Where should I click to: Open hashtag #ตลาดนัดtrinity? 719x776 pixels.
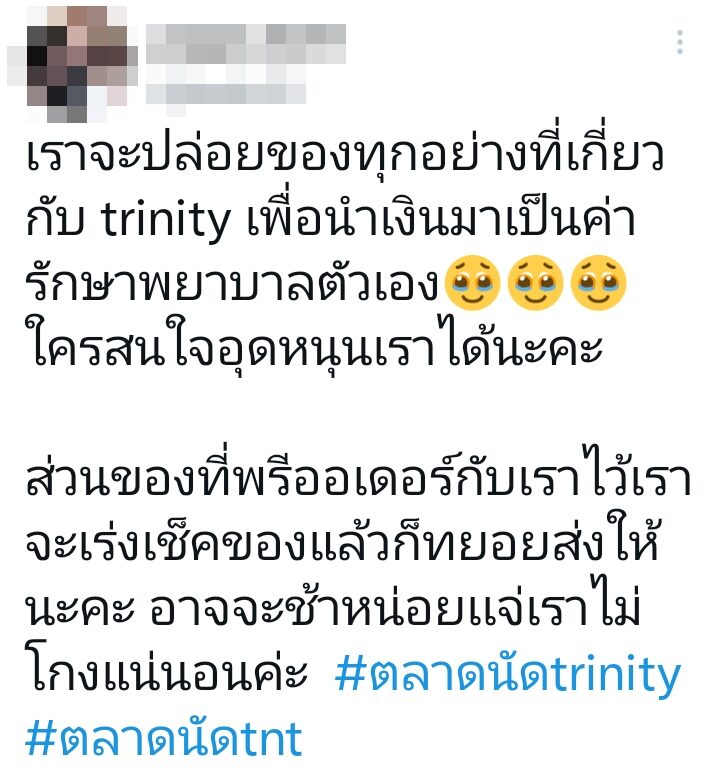pyautogui.click(x=508, y=674)
